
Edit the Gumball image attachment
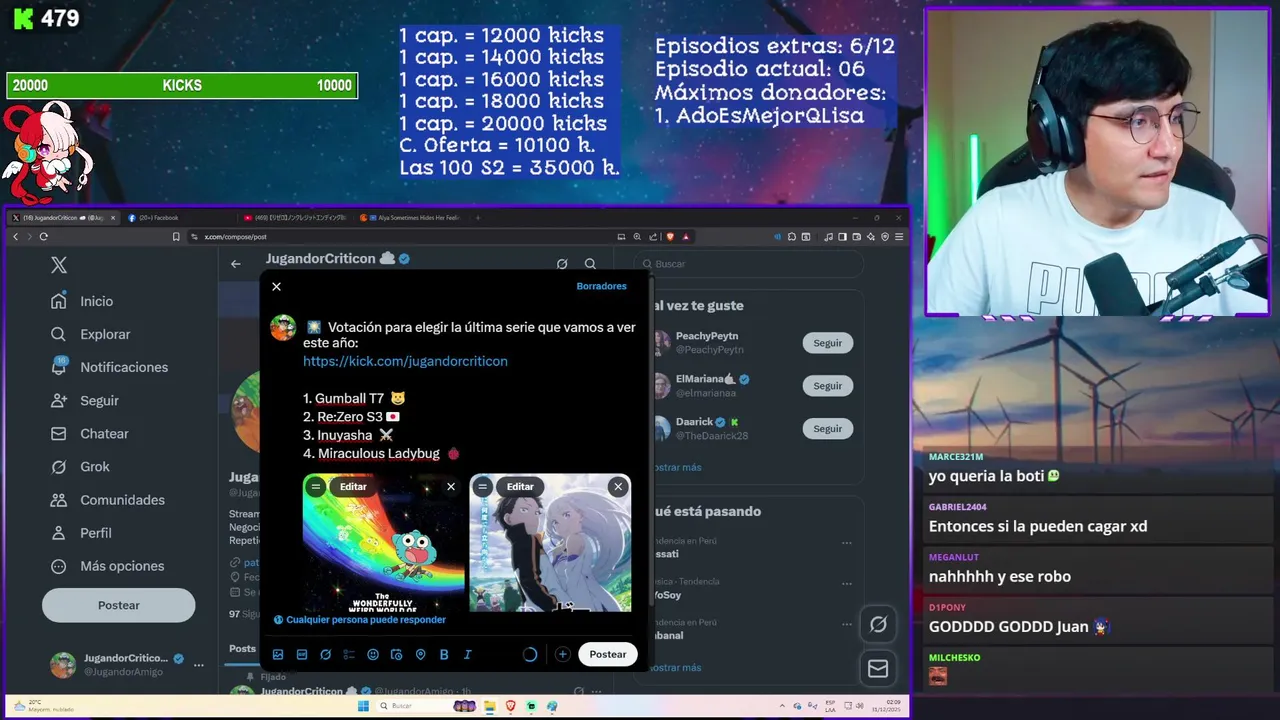coord(353,486)
